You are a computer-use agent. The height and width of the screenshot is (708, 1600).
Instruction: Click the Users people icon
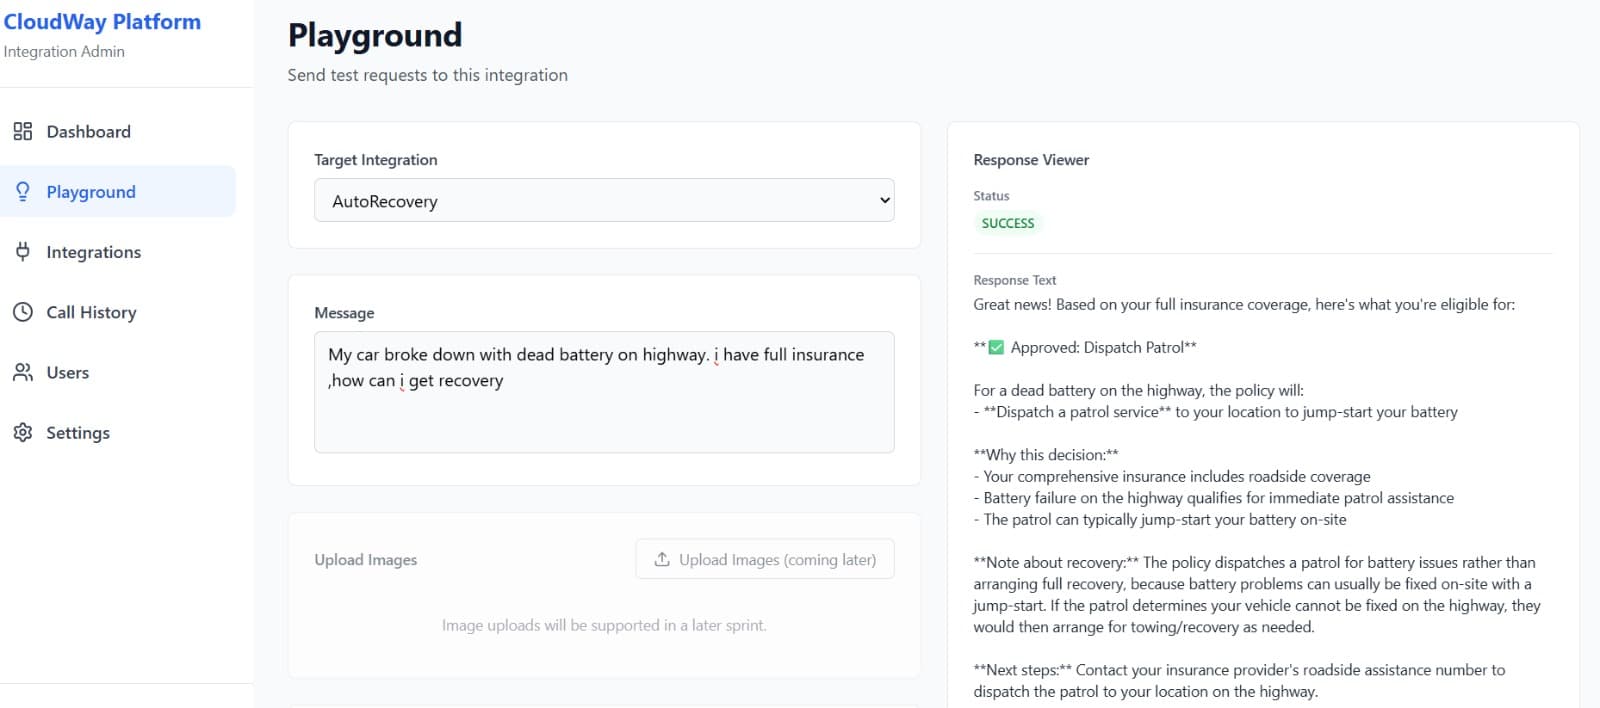22,372
